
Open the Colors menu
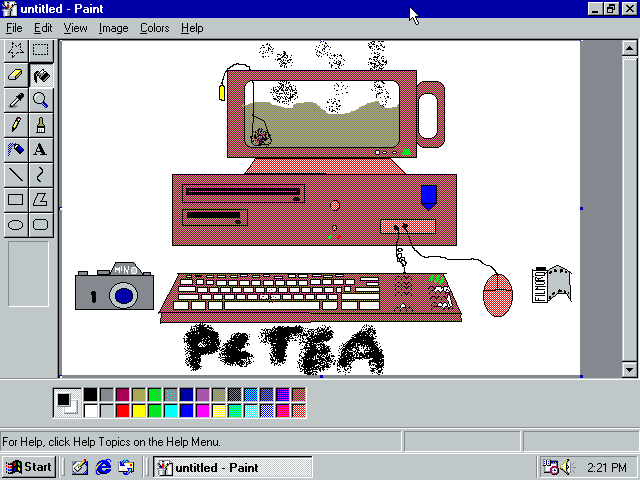coord(155,28)
